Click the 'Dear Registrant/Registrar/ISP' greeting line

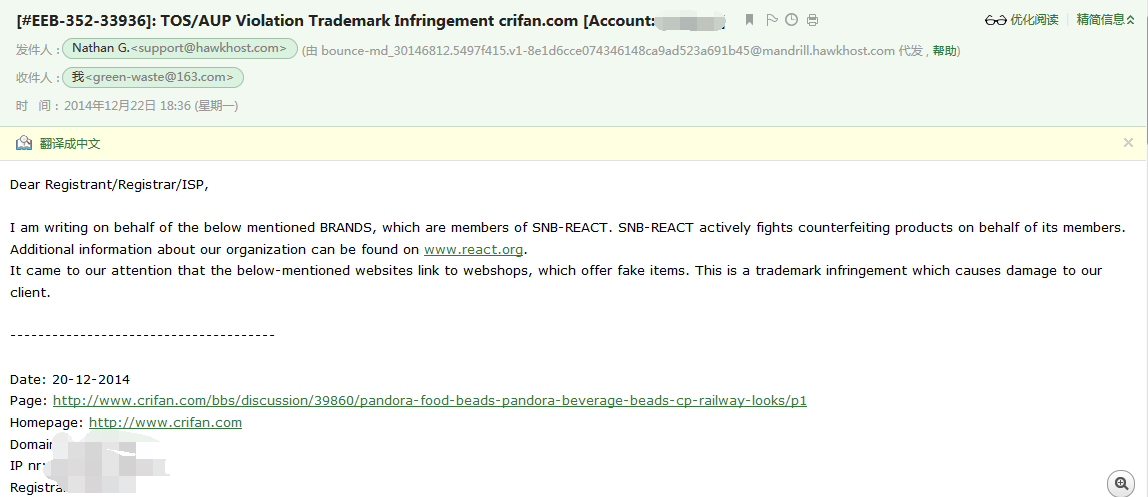pos(109,184)
